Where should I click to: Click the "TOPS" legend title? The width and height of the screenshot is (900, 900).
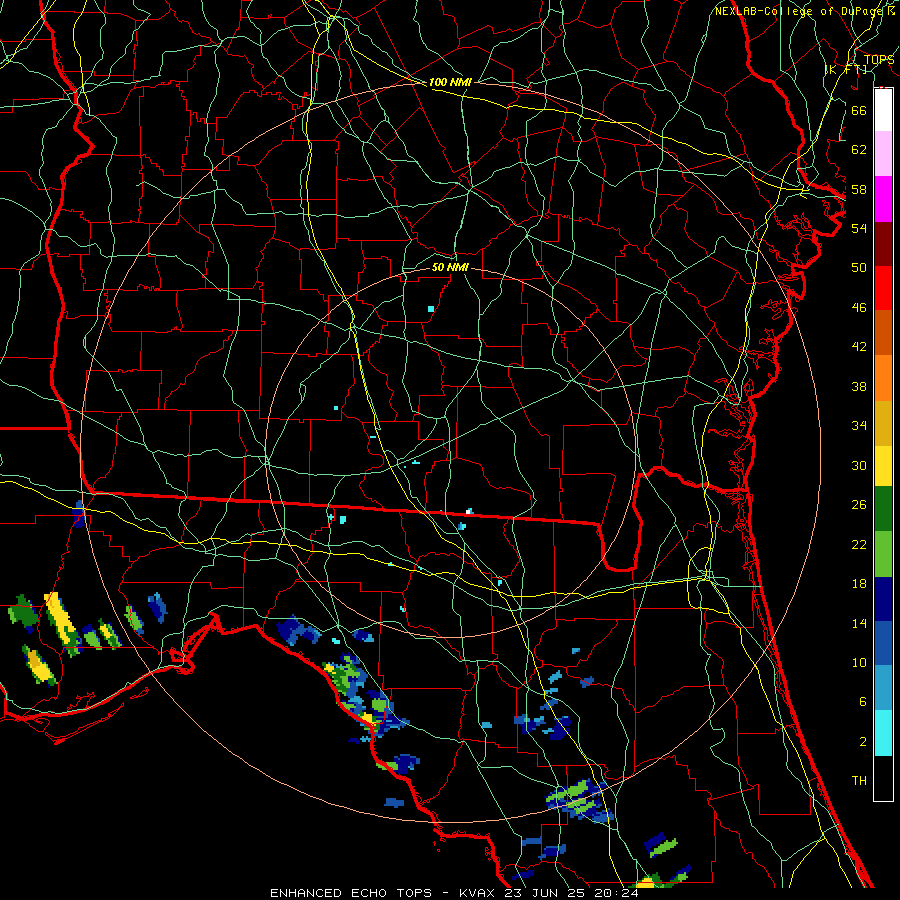879,60
